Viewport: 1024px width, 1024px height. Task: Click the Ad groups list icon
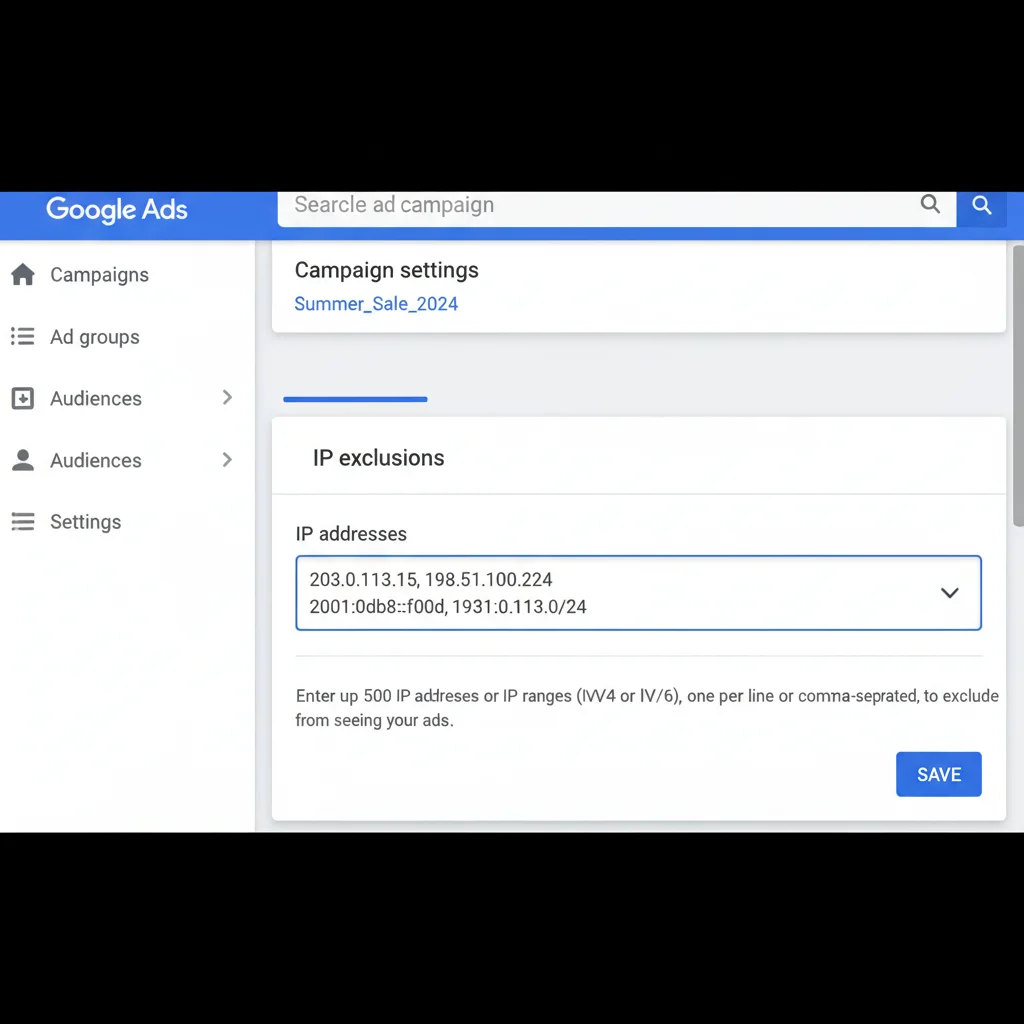[x=23, y=336]
